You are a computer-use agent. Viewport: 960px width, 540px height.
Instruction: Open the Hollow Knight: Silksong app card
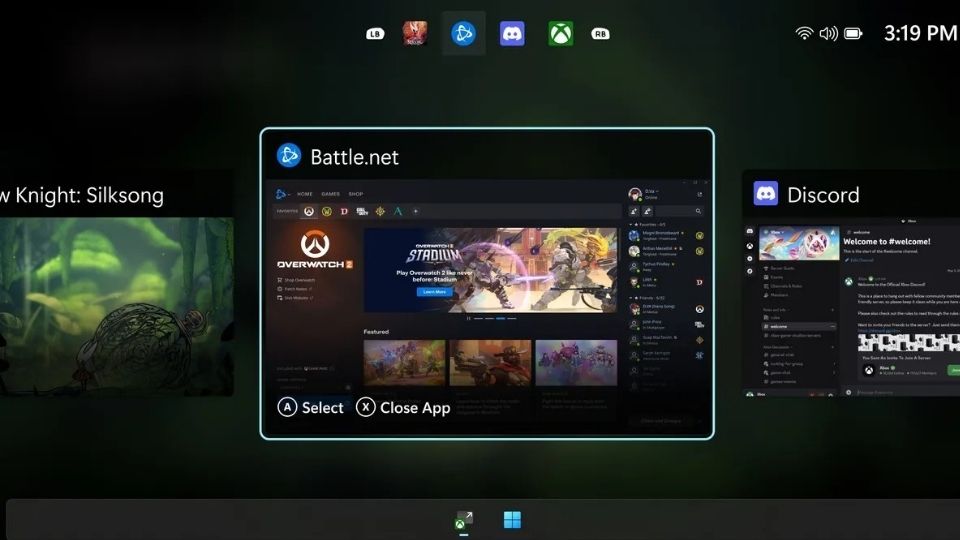pyautogui.click(x=116, y=283)
